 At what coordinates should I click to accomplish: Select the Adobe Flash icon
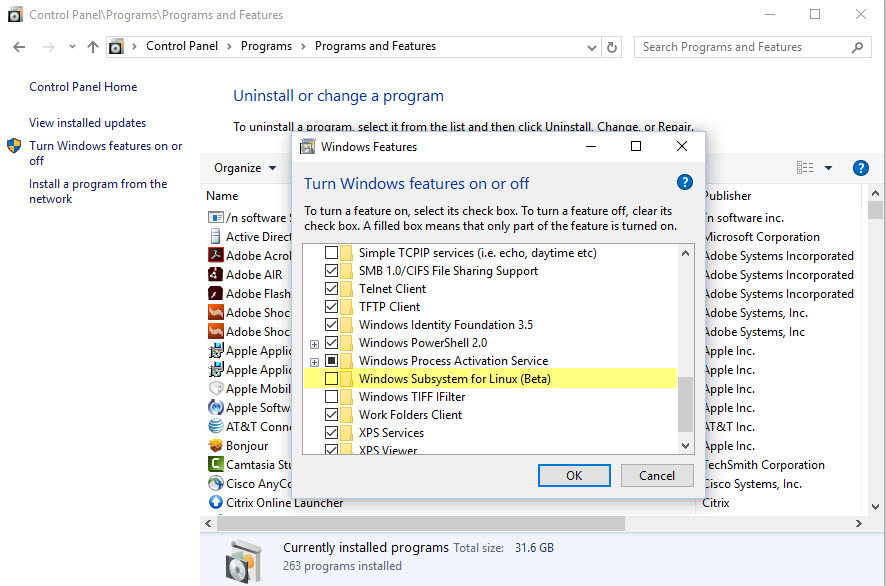pos(215,293)
